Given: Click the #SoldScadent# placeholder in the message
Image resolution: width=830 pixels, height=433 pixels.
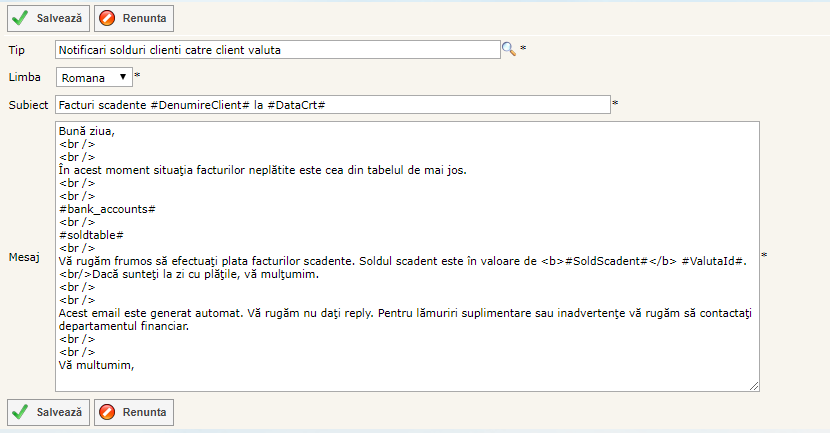Looking at the screenshot, I should pos(604,261).
